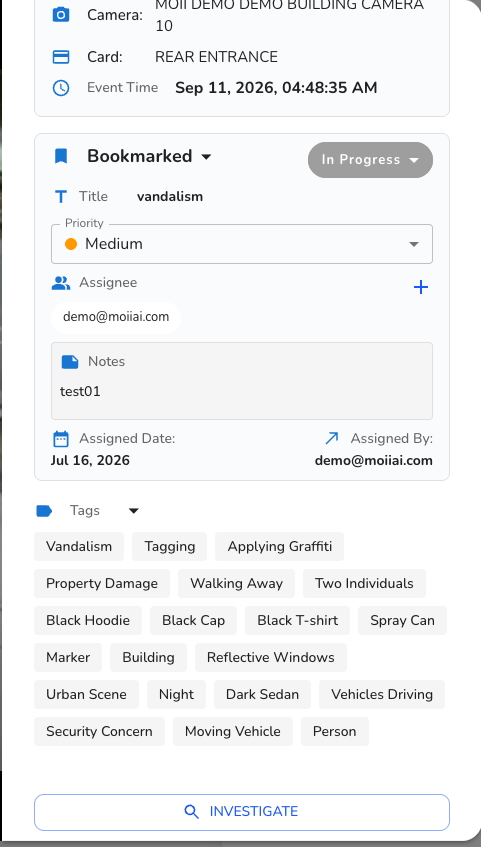Select the Black T-shirt tag

click(297, 620)
